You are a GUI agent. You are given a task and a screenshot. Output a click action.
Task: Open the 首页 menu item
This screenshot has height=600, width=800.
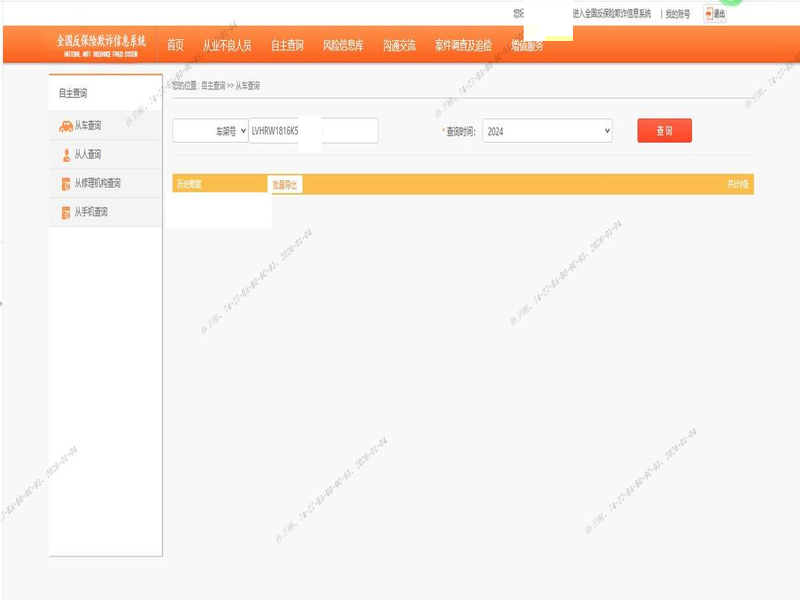pos(175,45)
